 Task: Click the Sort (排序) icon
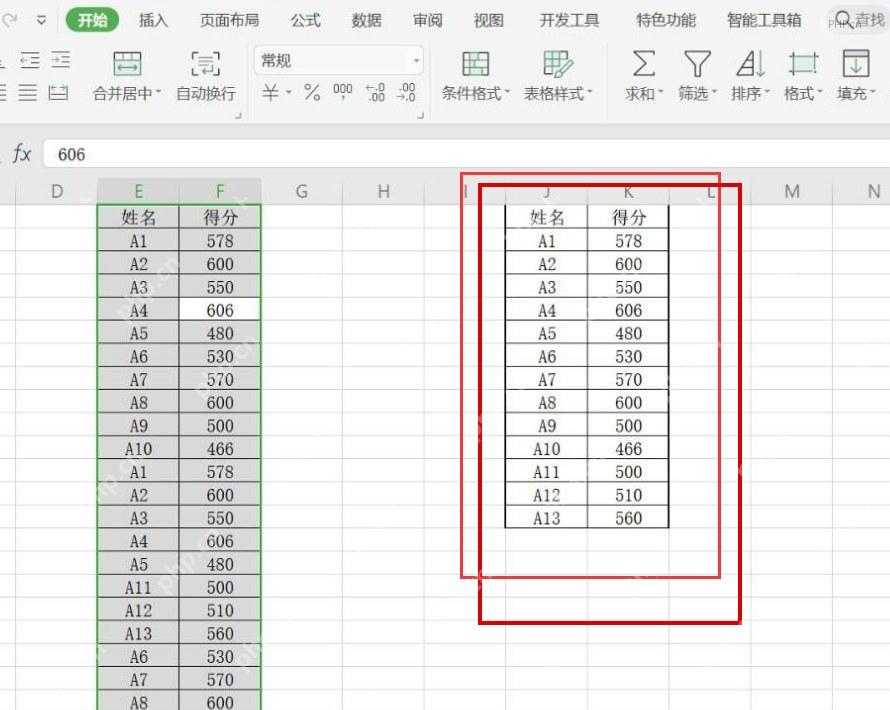pyautogui.click(x=750, y=63)
